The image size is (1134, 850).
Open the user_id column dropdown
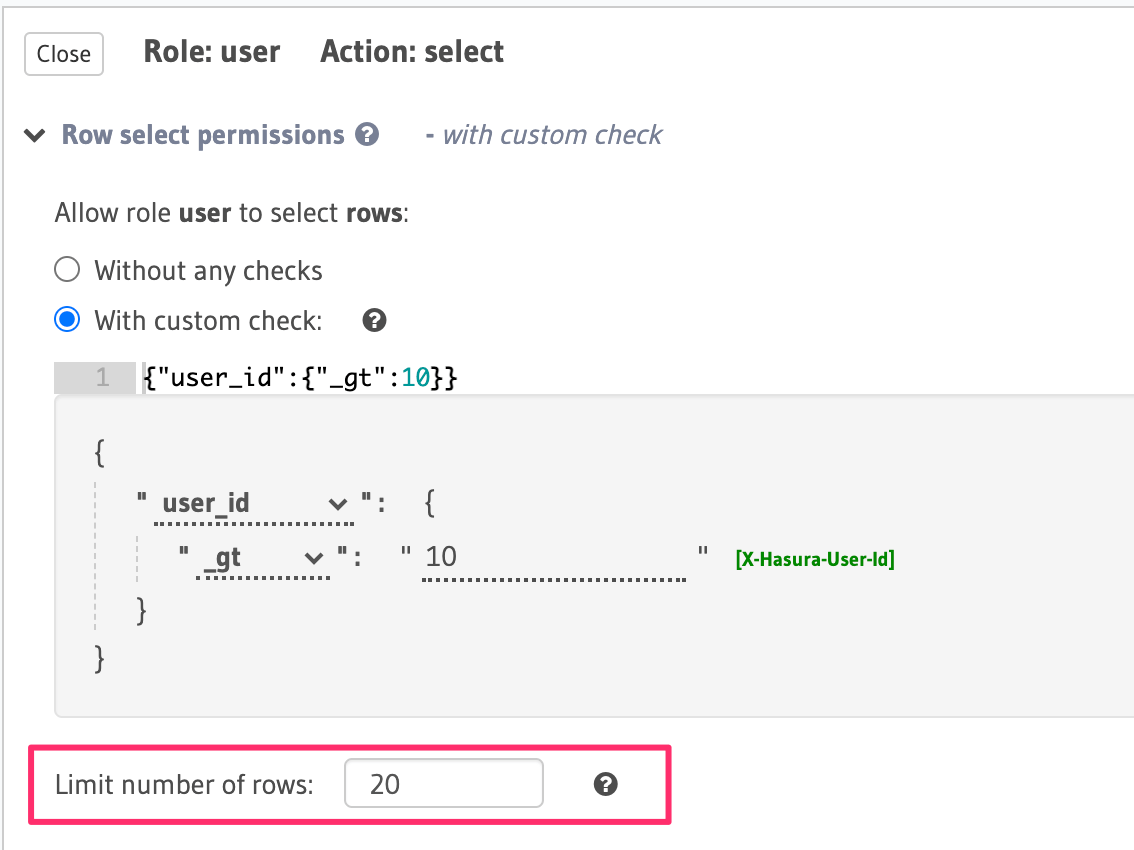coord(255,503)
